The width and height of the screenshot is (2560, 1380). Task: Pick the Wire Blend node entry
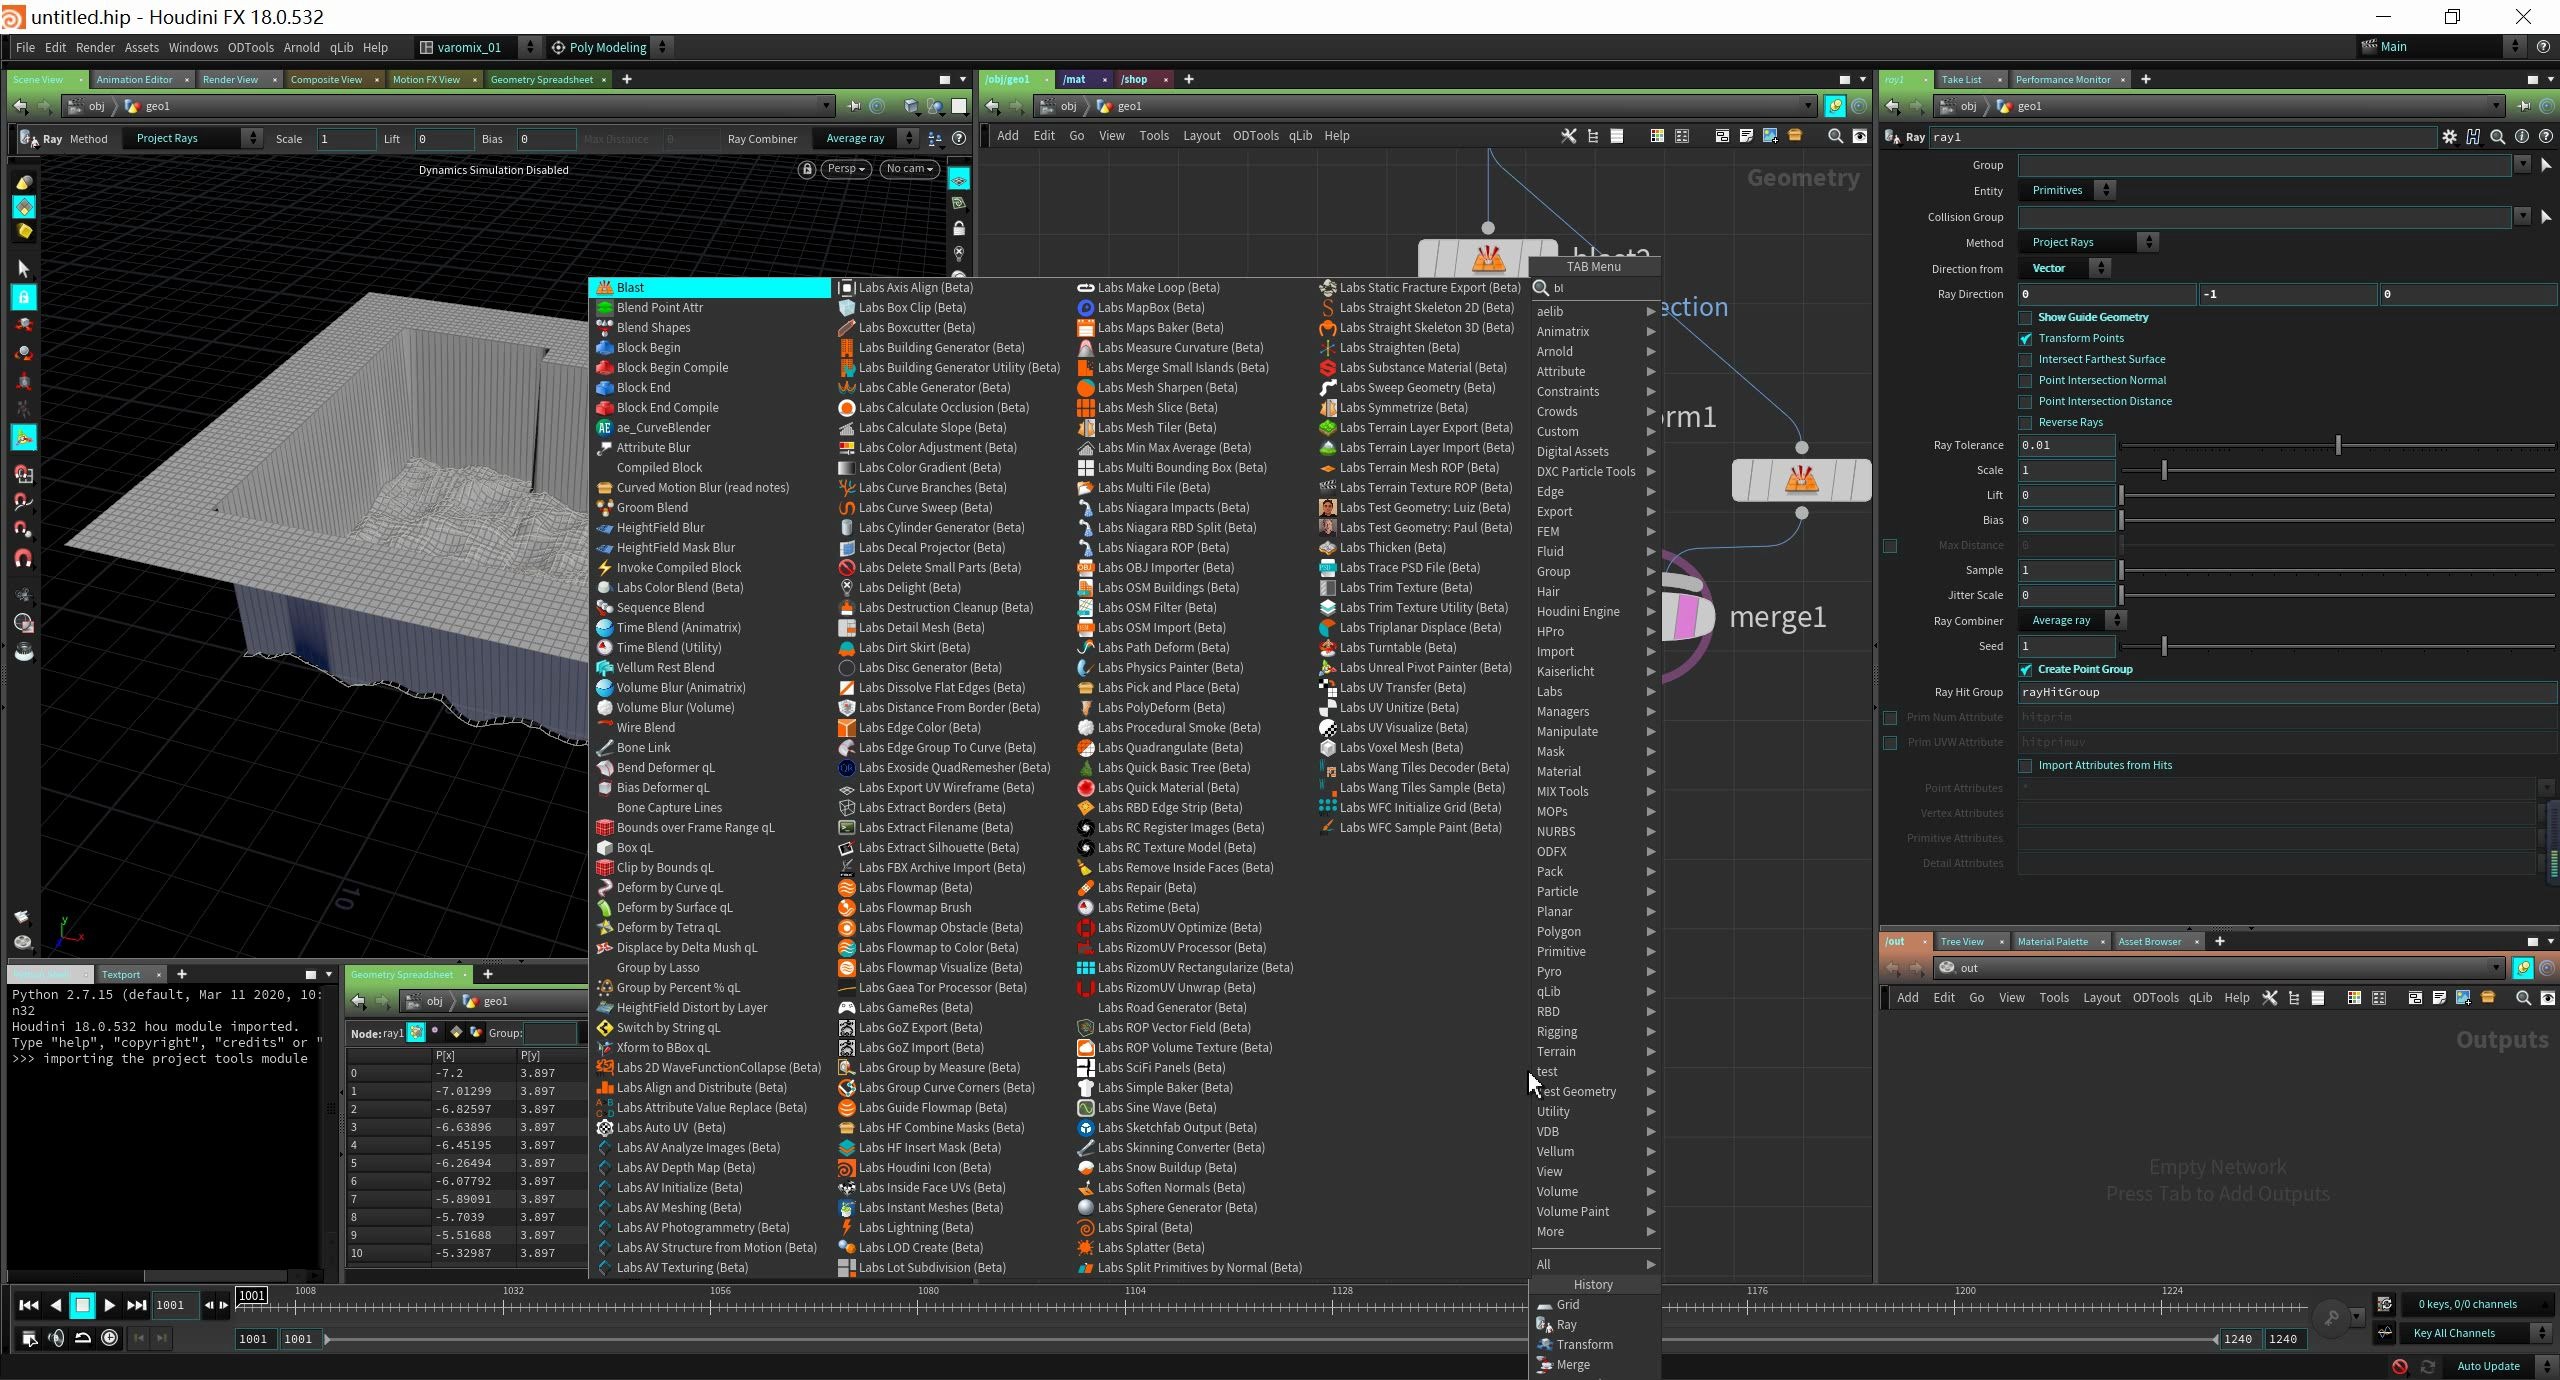[x=645, y=727]
